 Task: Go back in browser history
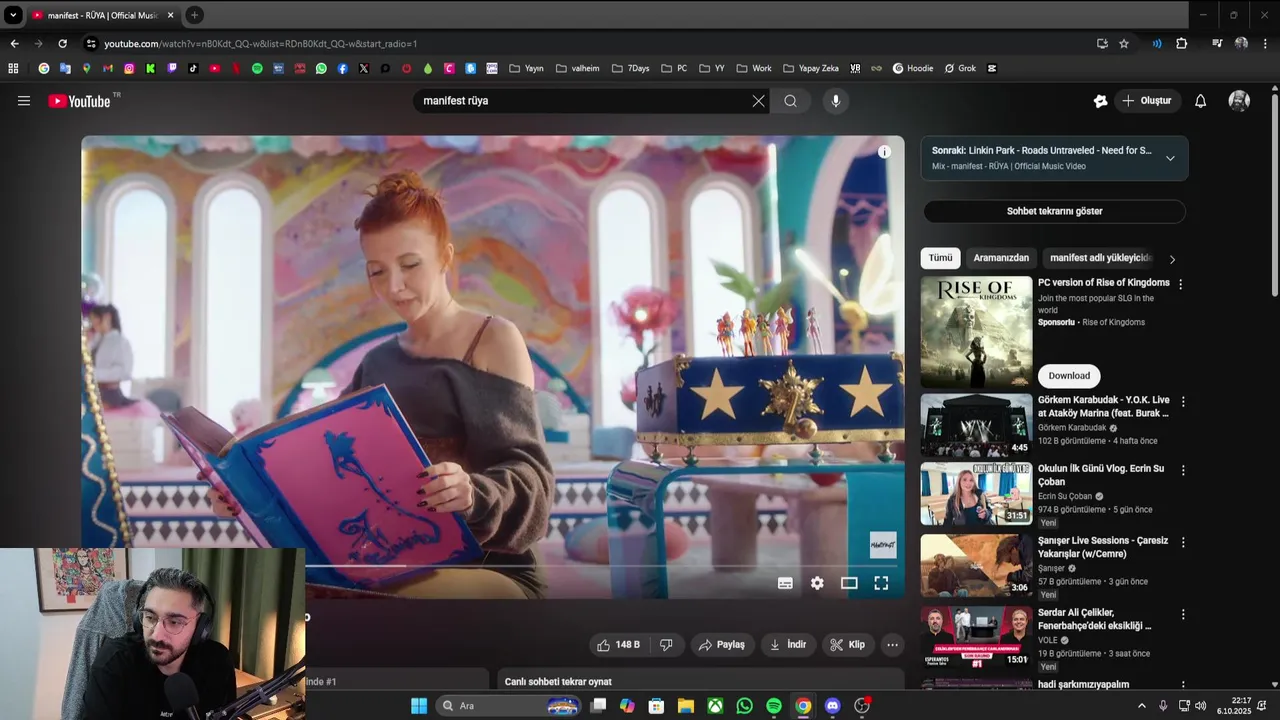click(14, 44)
